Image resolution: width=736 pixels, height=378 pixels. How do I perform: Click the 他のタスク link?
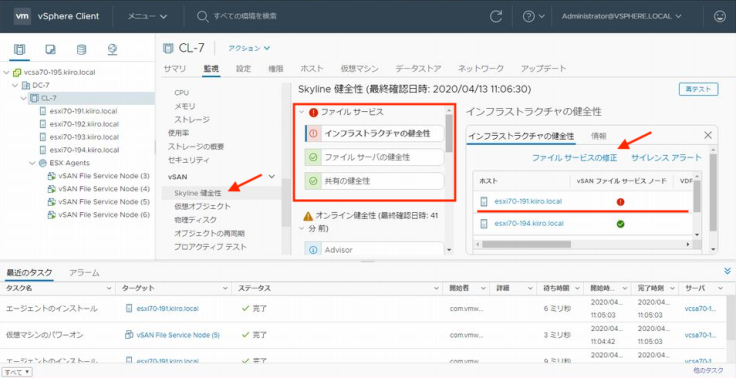tap(709, 371)
